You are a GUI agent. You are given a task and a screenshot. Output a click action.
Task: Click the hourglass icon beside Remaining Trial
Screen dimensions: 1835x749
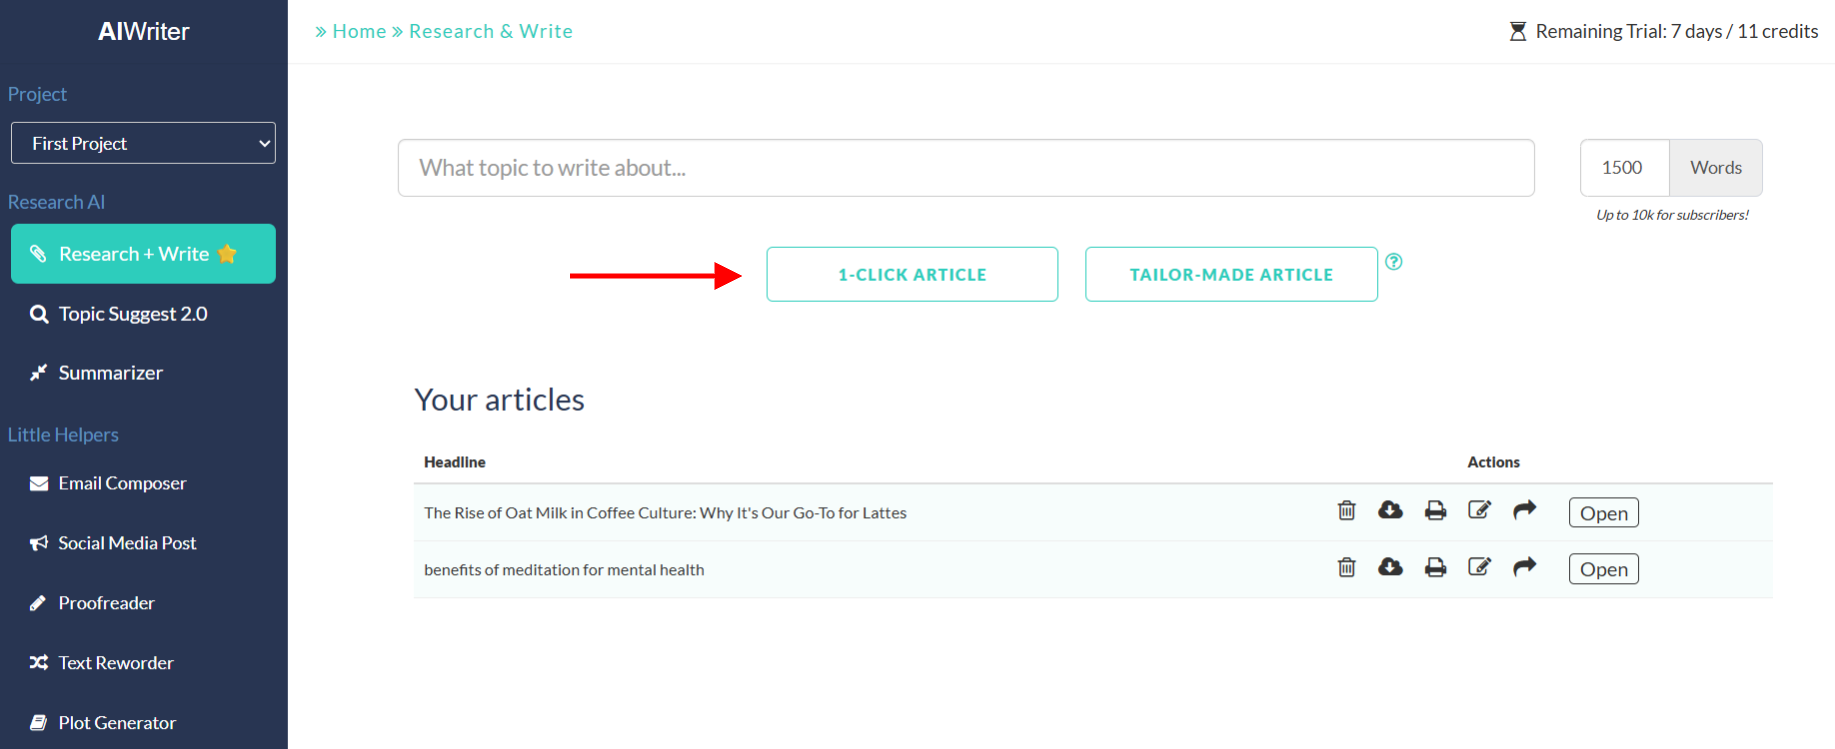point(1518,32)
